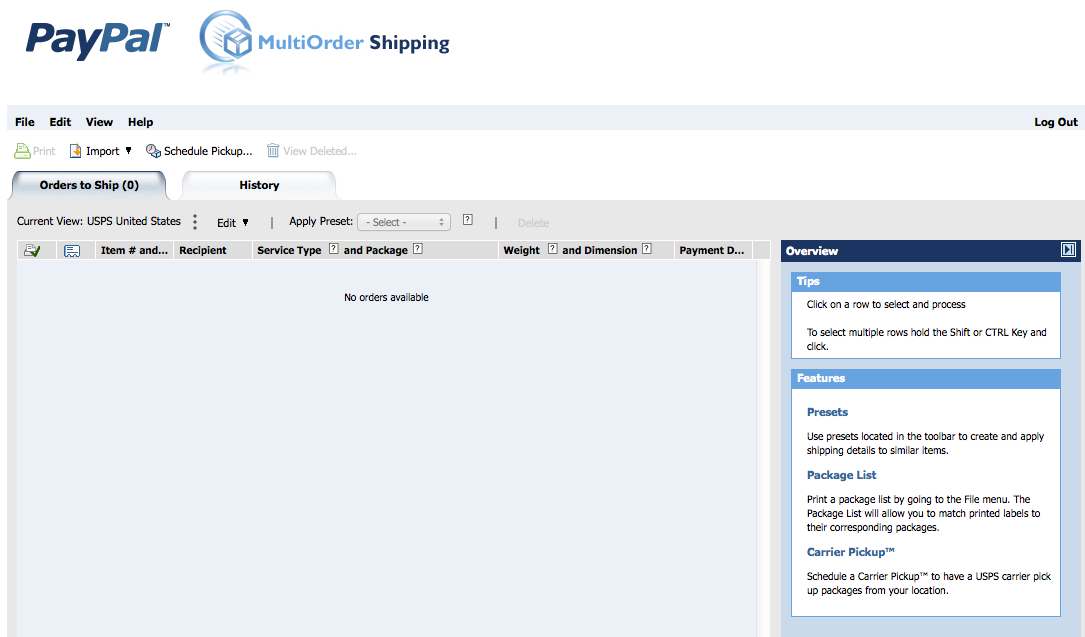Switch to the Orders to Ship tab

(89, 185)
